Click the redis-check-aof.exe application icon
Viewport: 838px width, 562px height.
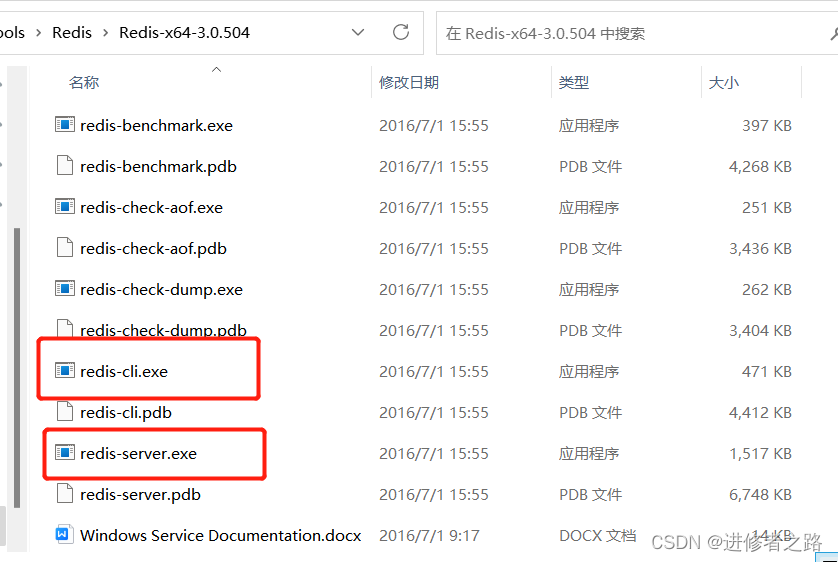point(65,207)
